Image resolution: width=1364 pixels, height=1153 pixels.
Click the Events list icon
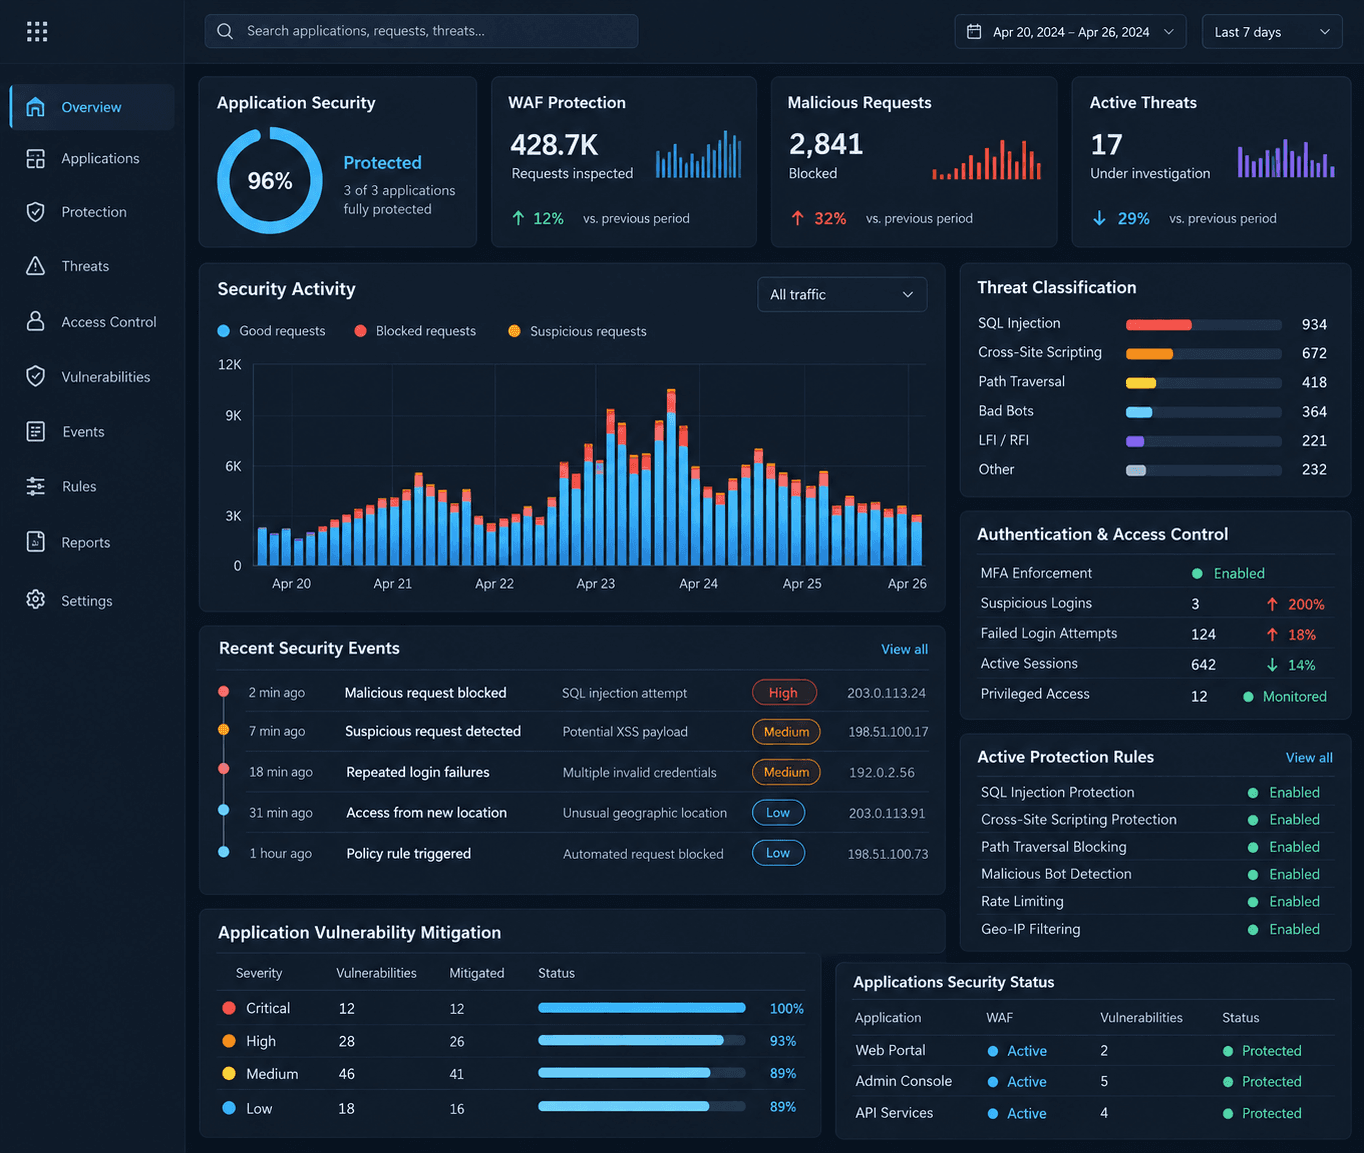pos(36,431)
